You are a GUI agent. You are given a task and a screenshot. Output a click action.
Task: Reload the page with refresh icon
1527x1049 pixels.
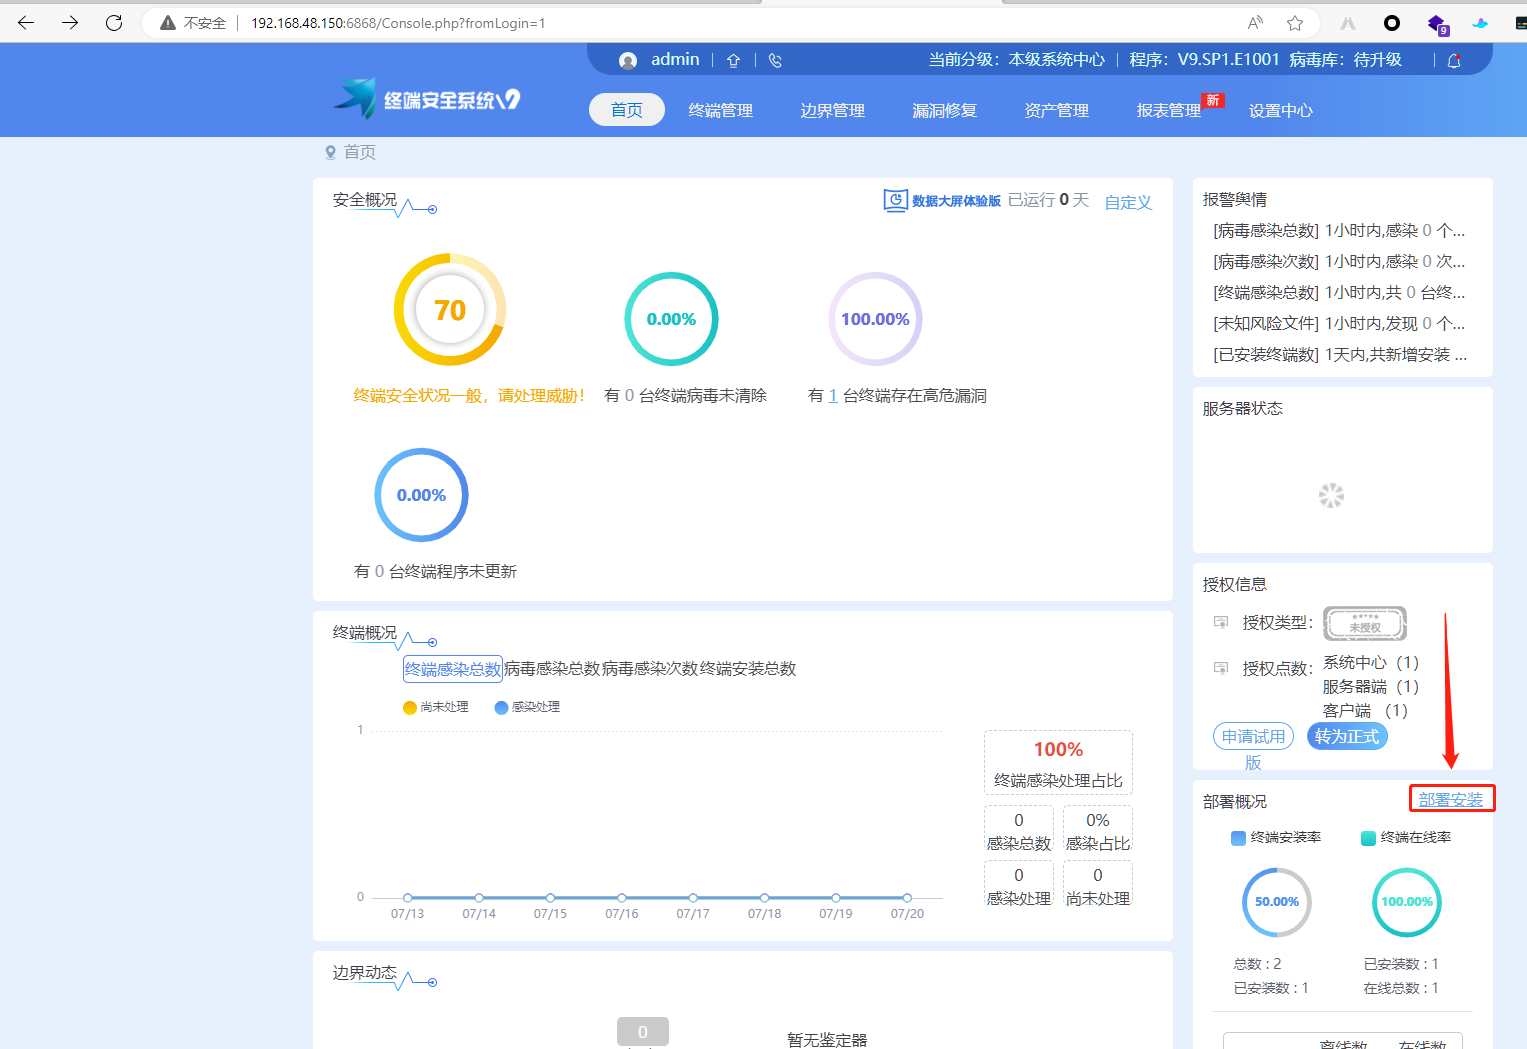pyautogui.click(x=114, y=23)
